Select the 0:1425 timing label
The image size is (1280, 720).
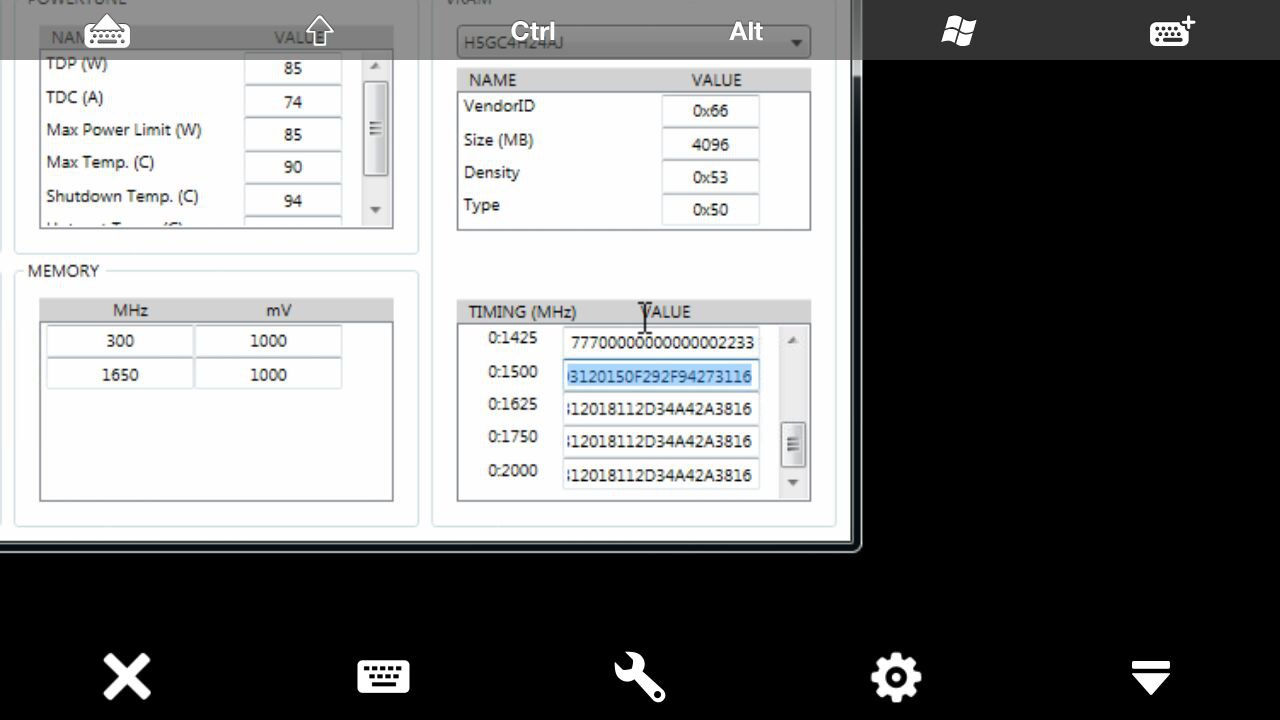click(512, 338)
